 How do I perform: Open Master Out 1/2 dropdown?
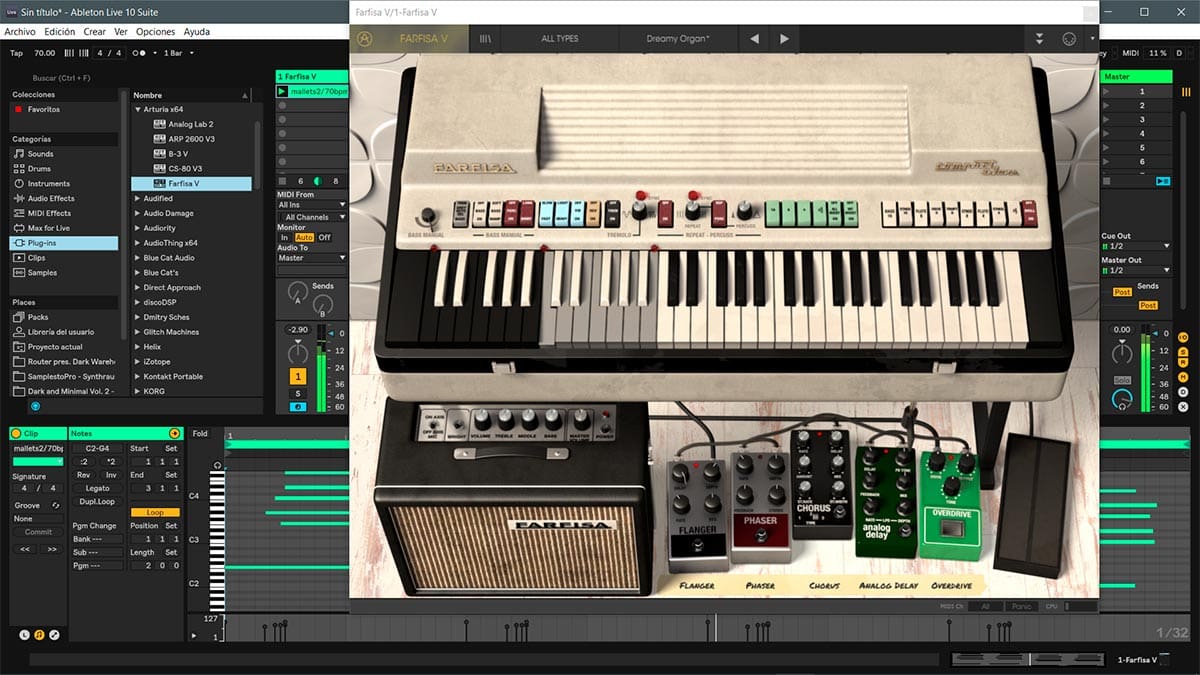(1136, 270)
